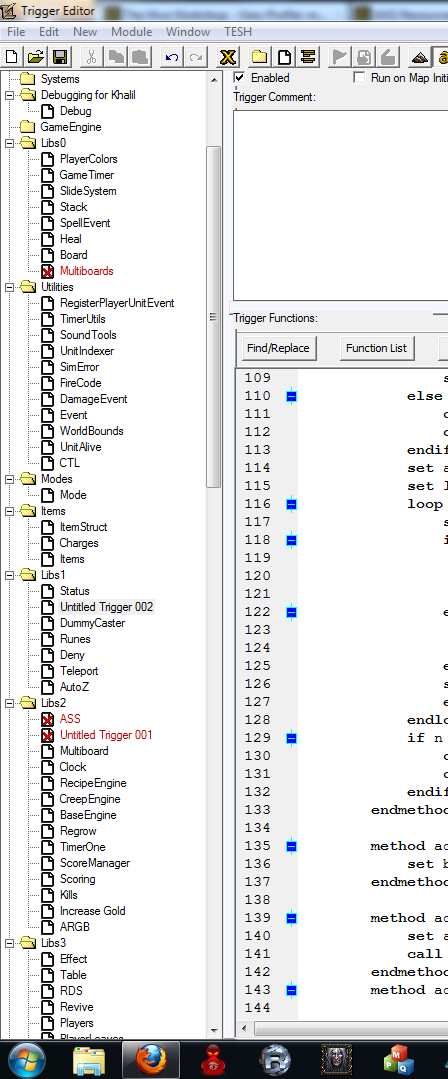Click the red X icon beside ASS

[47, 719]
